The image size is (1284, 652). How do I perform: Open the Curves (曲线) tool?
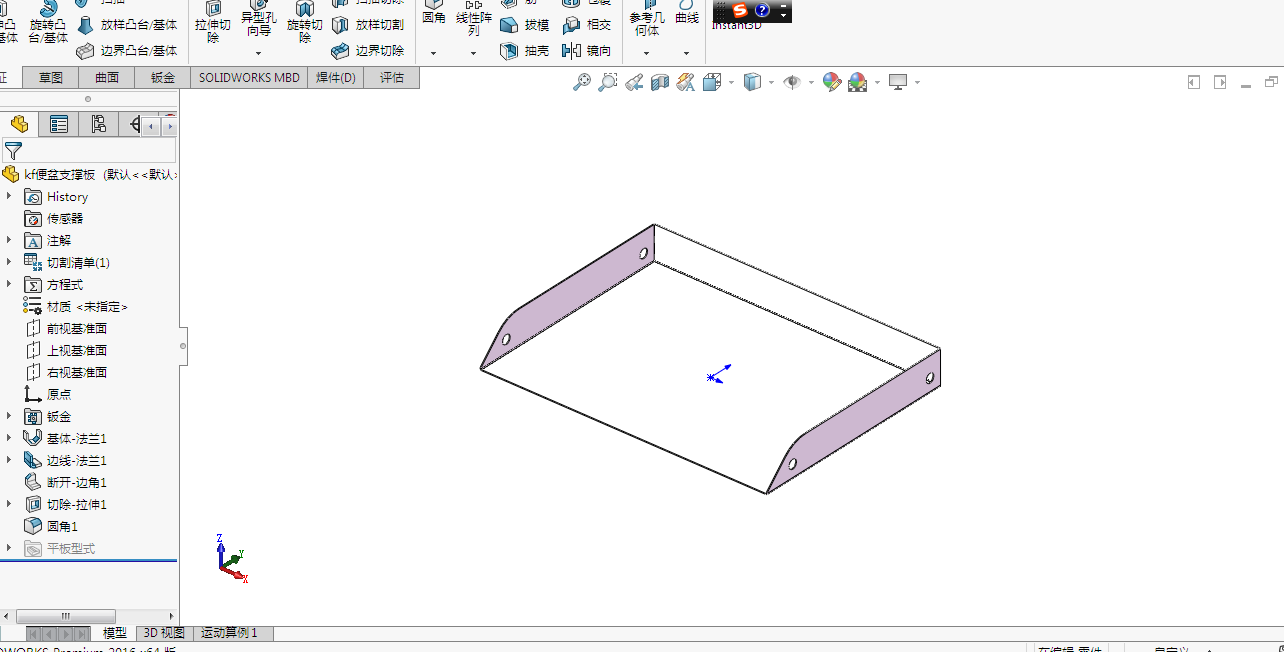coord(687,14)
